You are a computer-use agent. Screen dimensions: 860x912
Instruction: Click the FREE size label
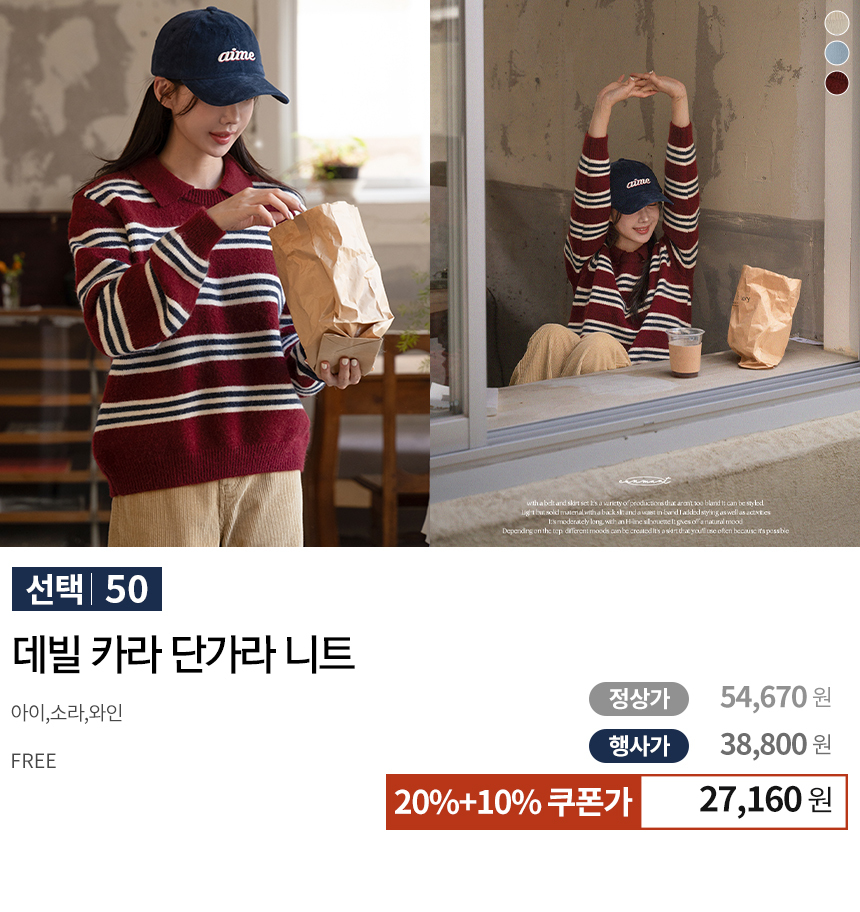(34, 761)
